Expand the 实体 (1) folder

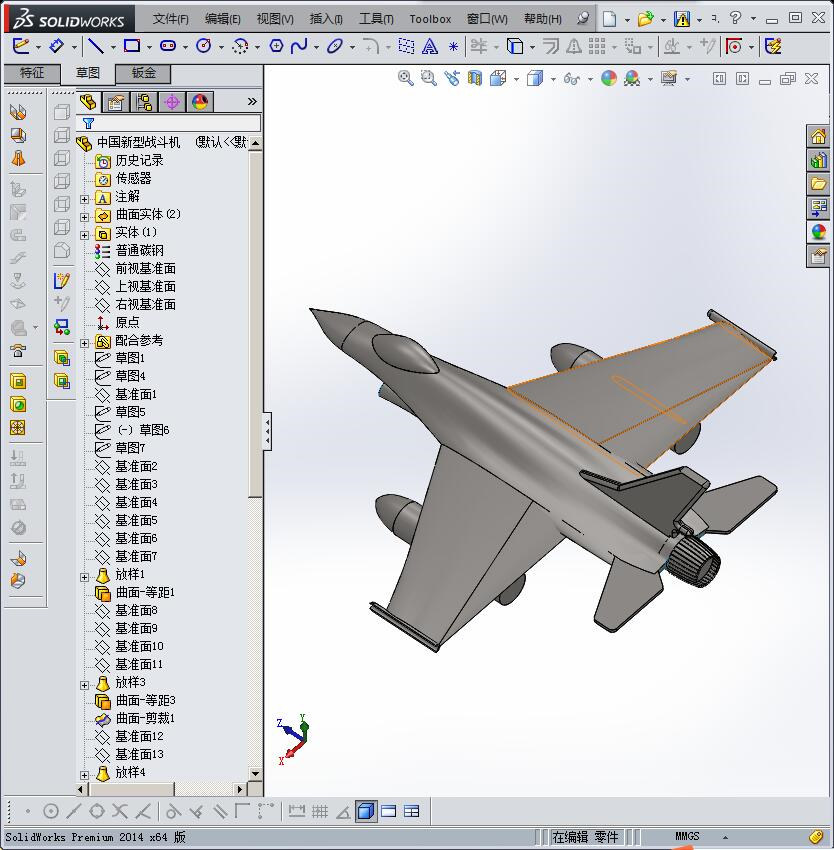[x=85, y=235]
